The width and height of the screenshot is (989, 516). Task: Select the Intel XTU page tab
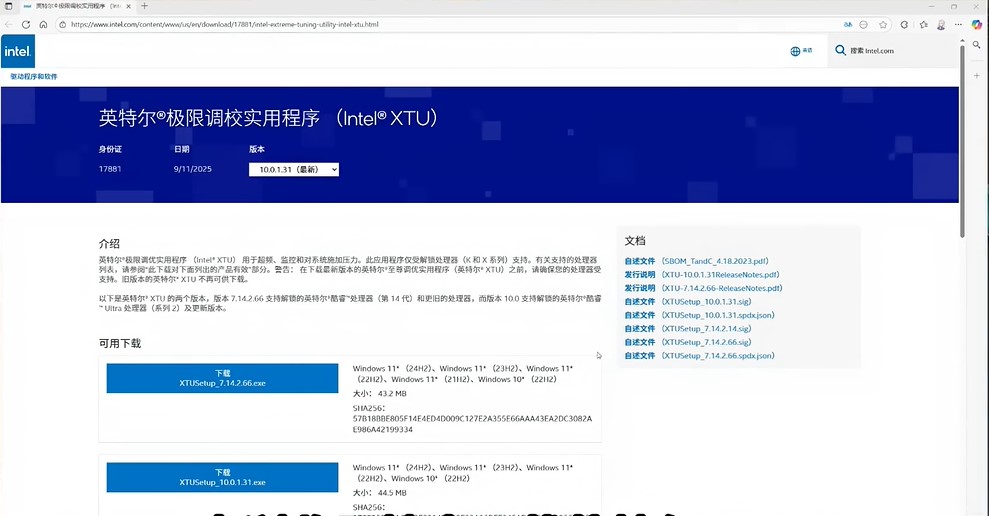coord(77,6)
